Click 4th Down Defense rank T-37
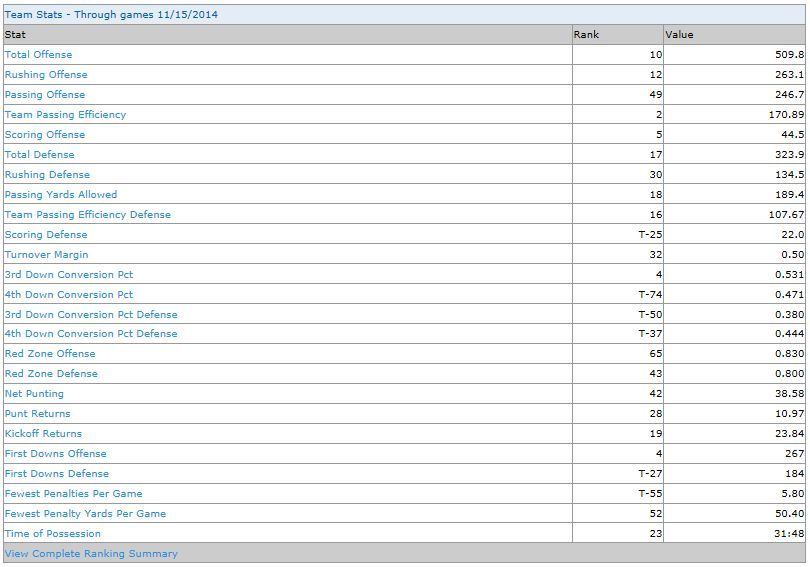The width and height of the screenshot is (810, 567). tap(650, 334)
